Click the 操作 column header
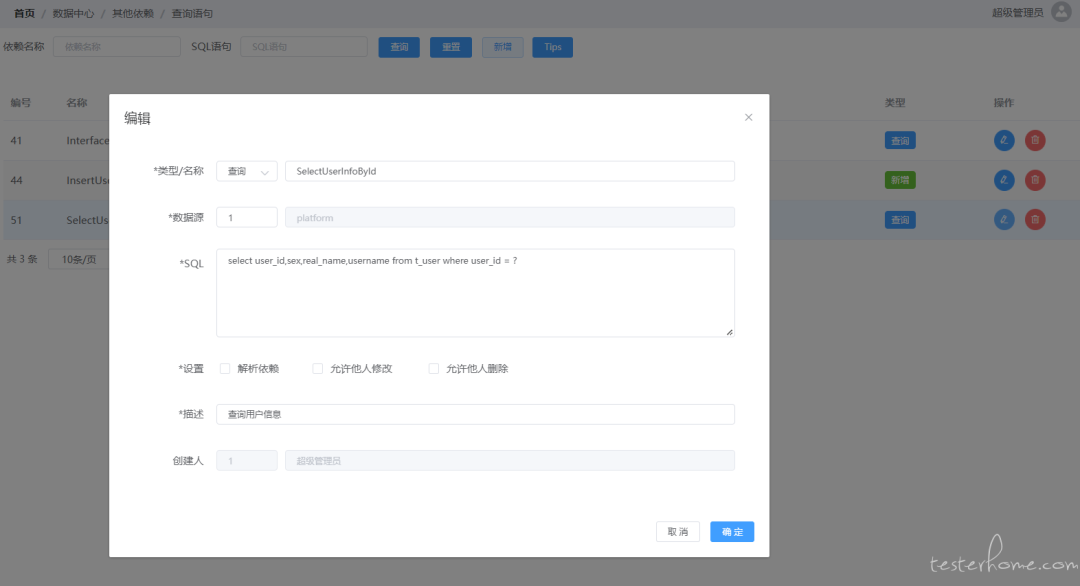Screen dimensions: 1080x586 [1004, 103]
